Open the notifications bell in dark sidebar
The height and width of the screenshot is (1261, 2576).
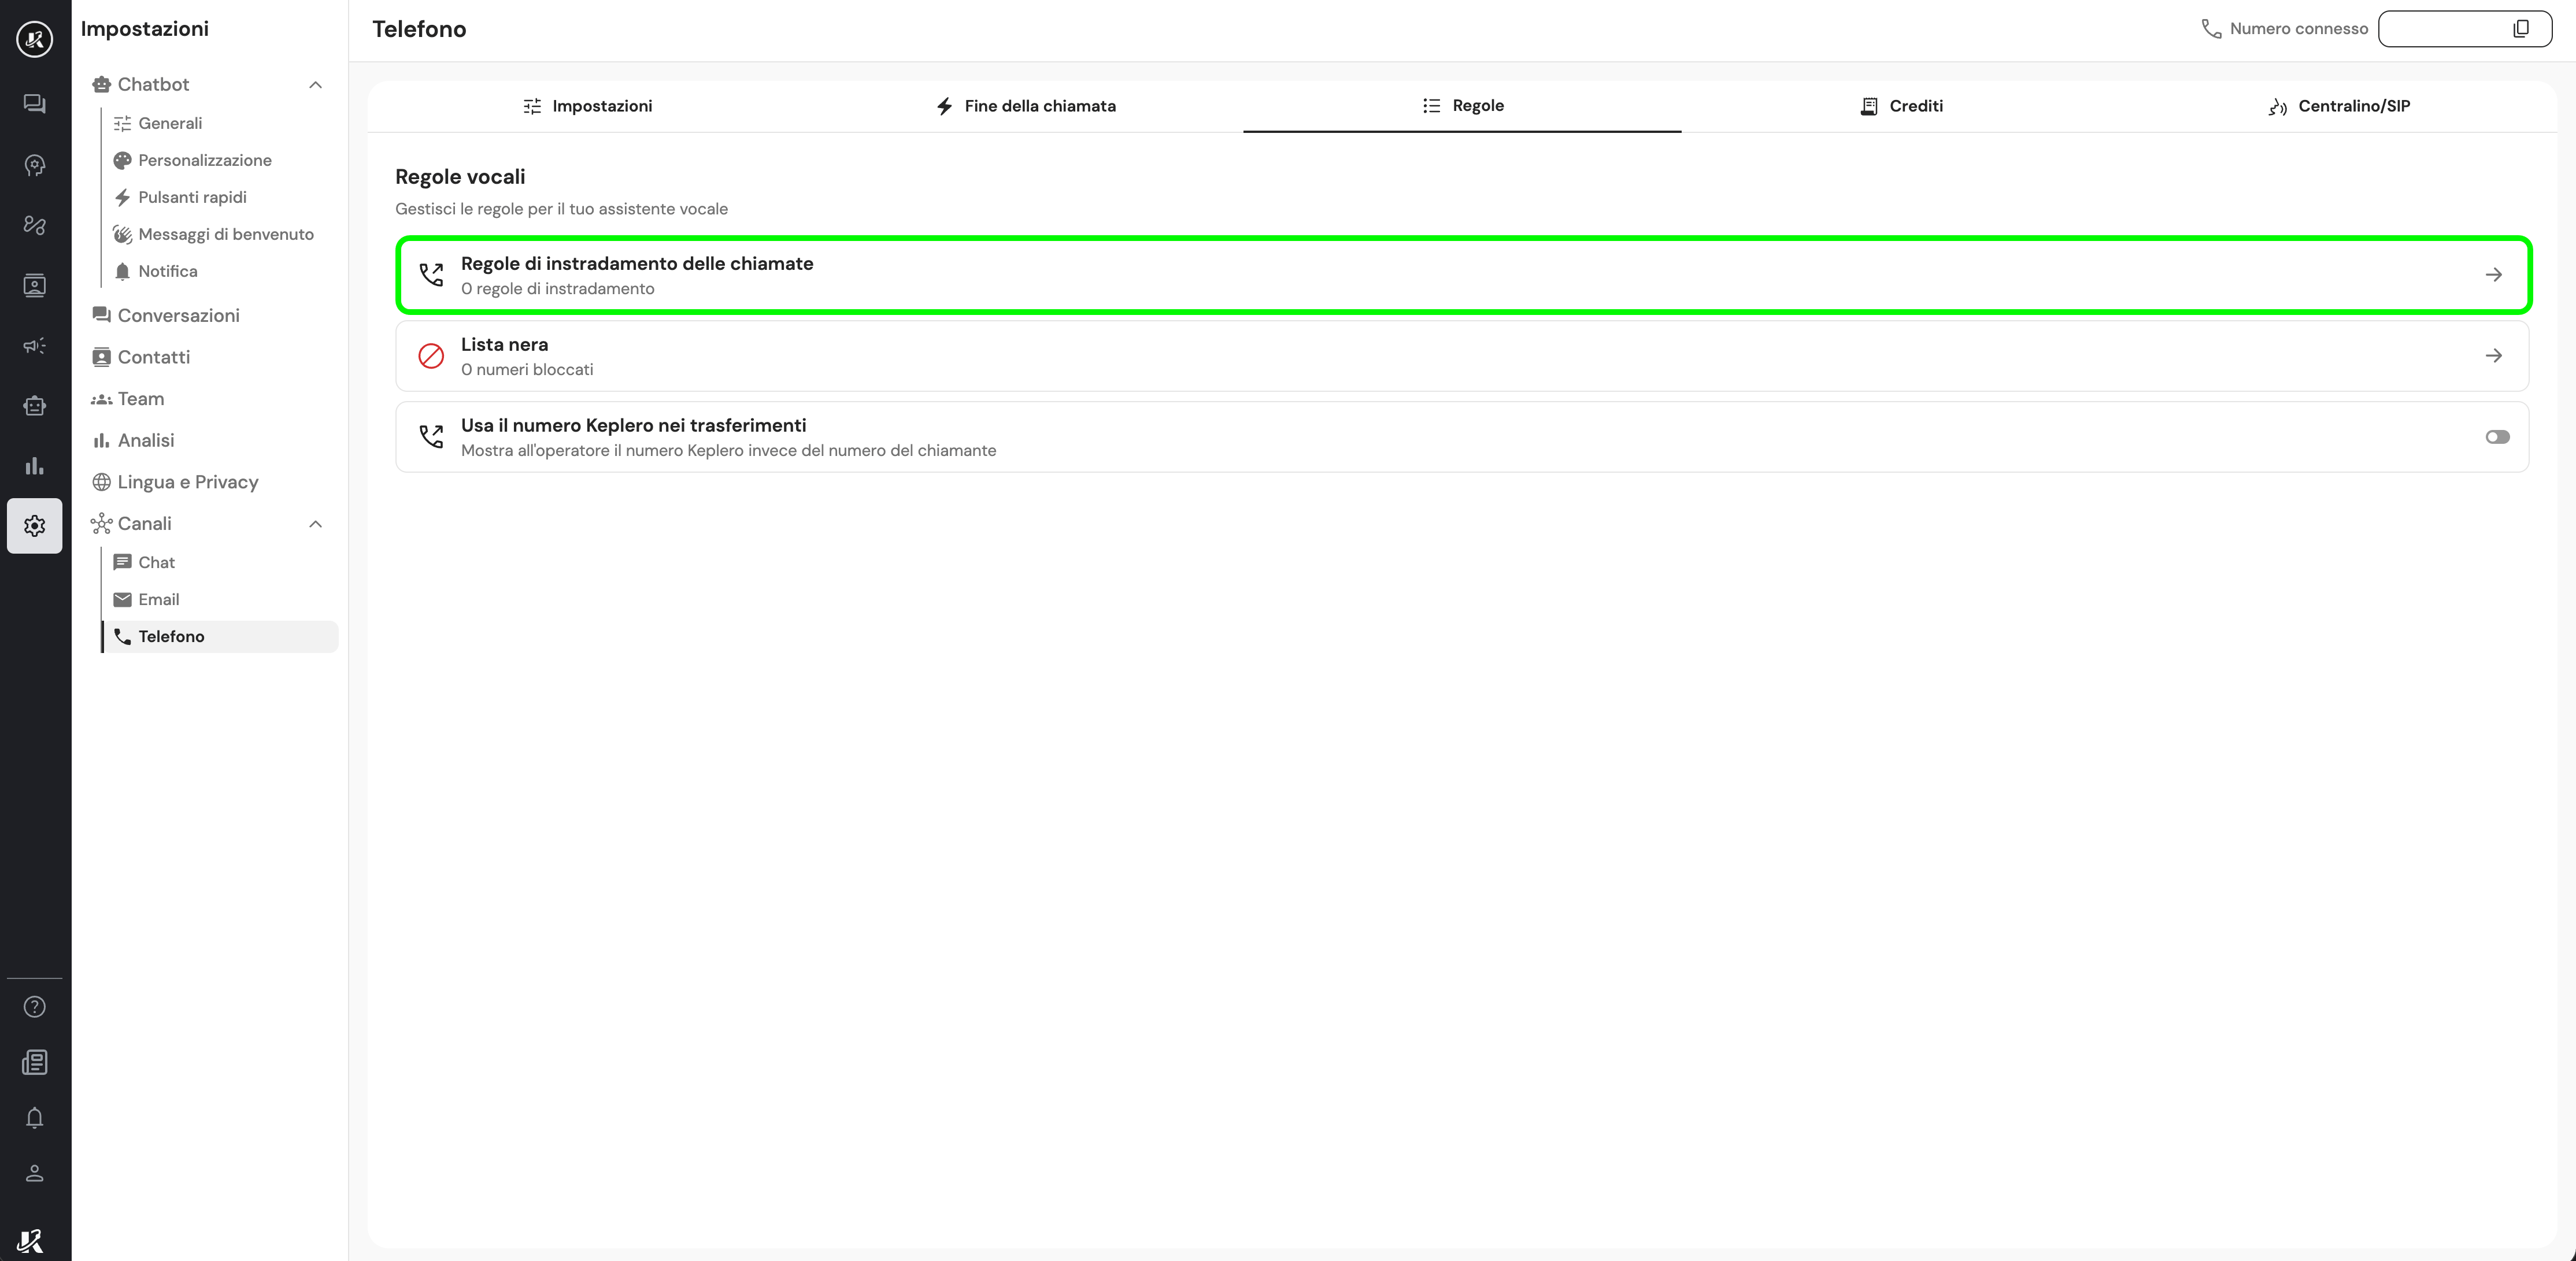(35, 1118)
